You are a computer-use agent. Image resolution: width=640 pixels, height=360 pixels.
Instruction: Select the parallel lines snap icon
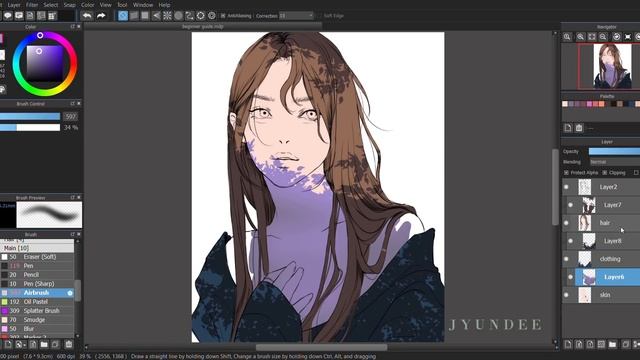tap(134, 16)
